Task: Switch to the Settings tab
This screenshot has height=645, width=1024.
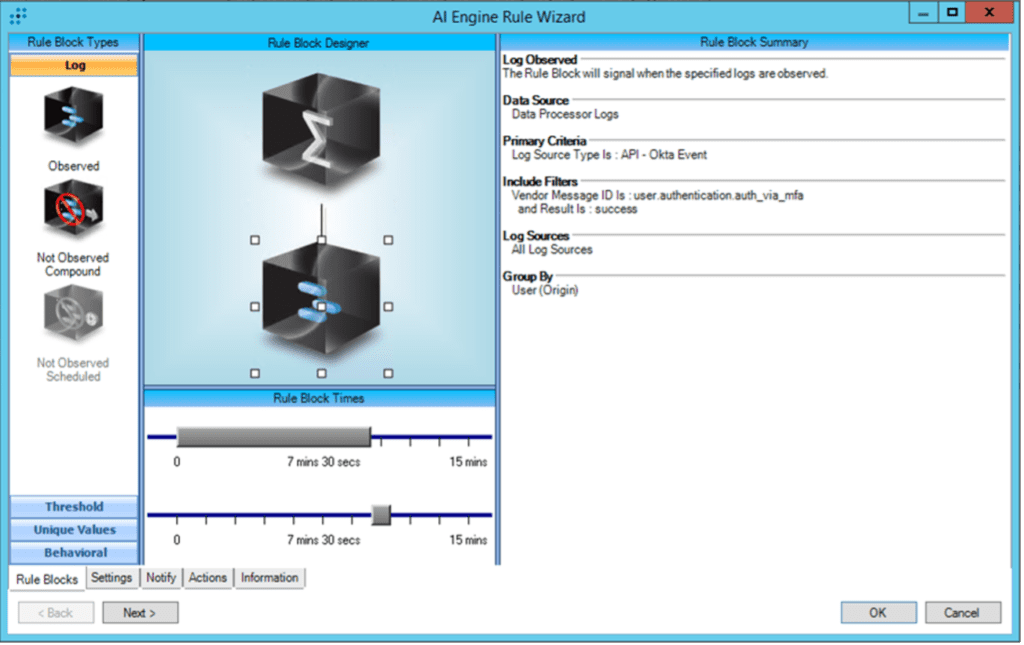Action: pyautogui.click(x=111, y=578)
